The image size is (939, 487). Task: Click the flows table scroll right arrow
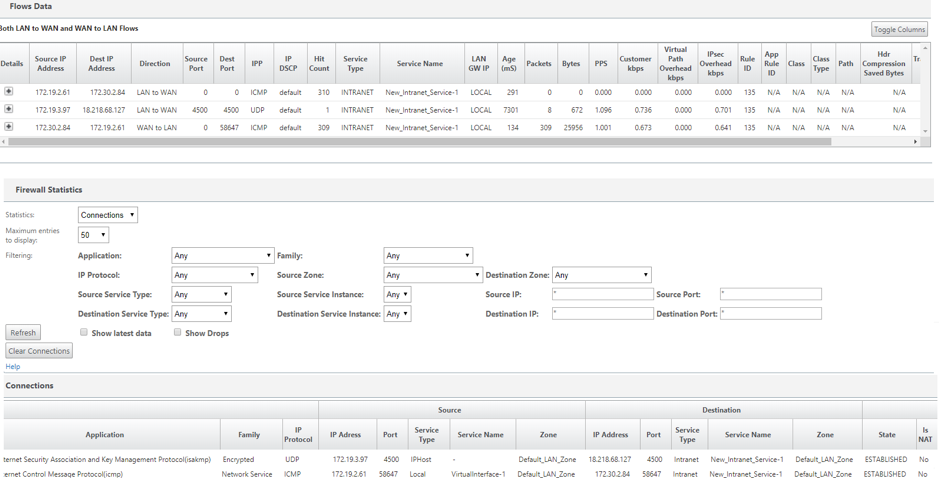(x=915, y=142)
